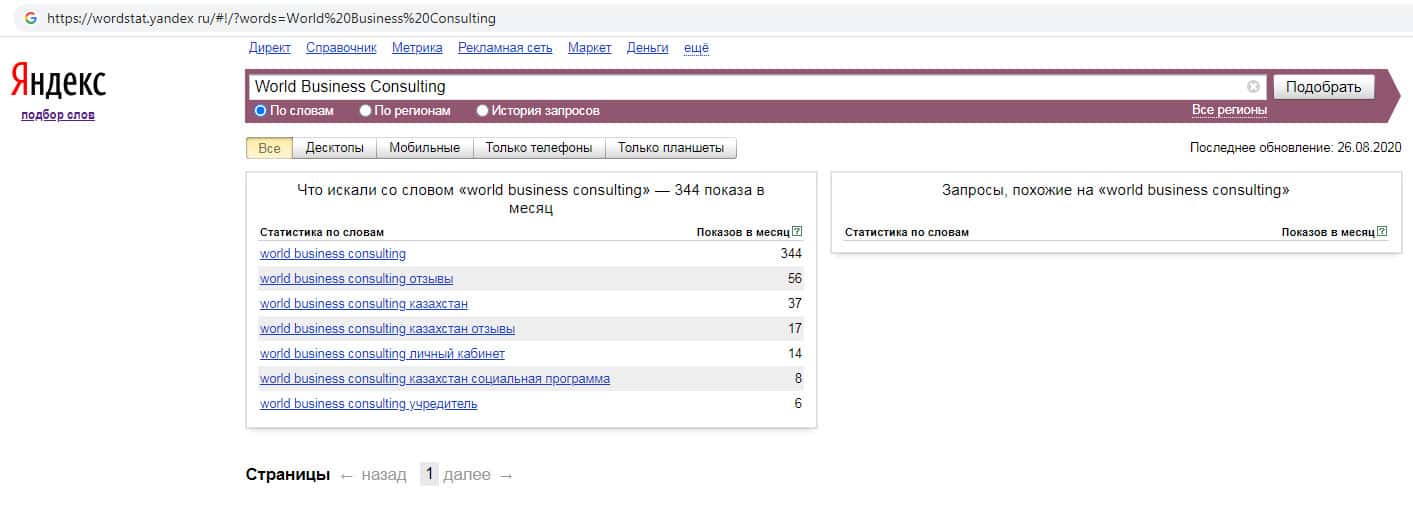Open the "Все регионы" region selector

(x=1229, y=110)
